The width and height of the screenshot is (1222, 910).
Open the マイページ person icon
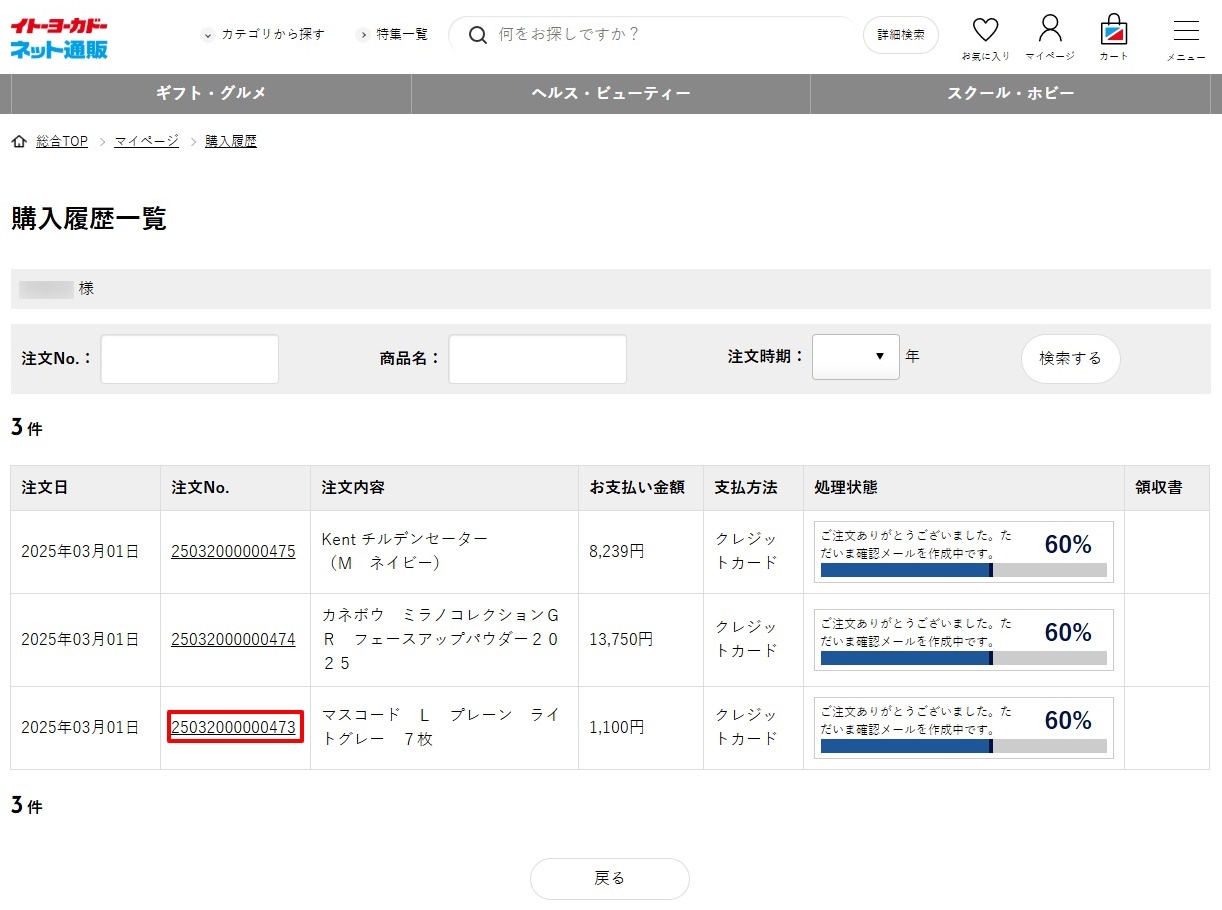coord(1049,30)
